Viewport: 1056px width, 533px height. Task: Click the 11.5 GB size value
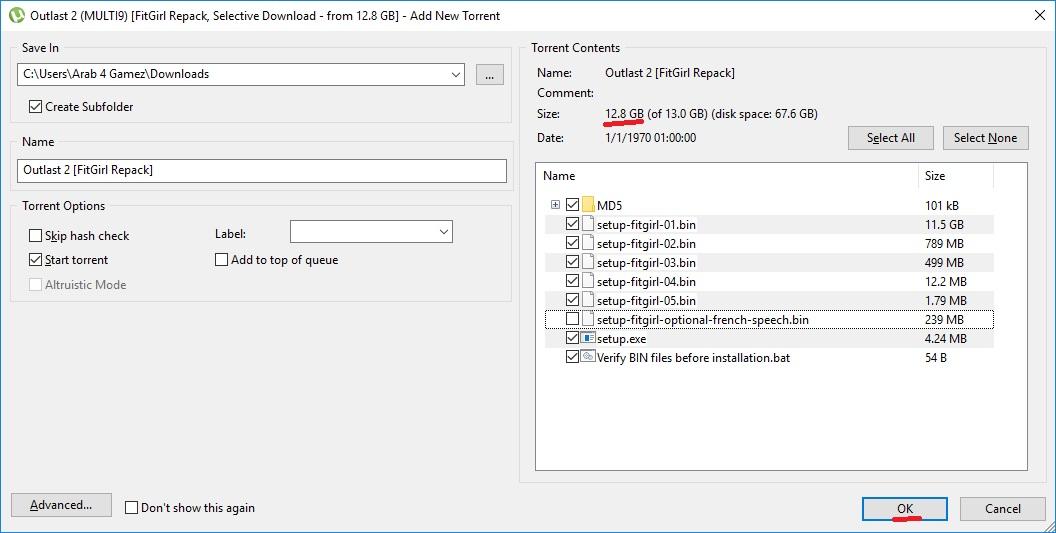coord(944,224)
